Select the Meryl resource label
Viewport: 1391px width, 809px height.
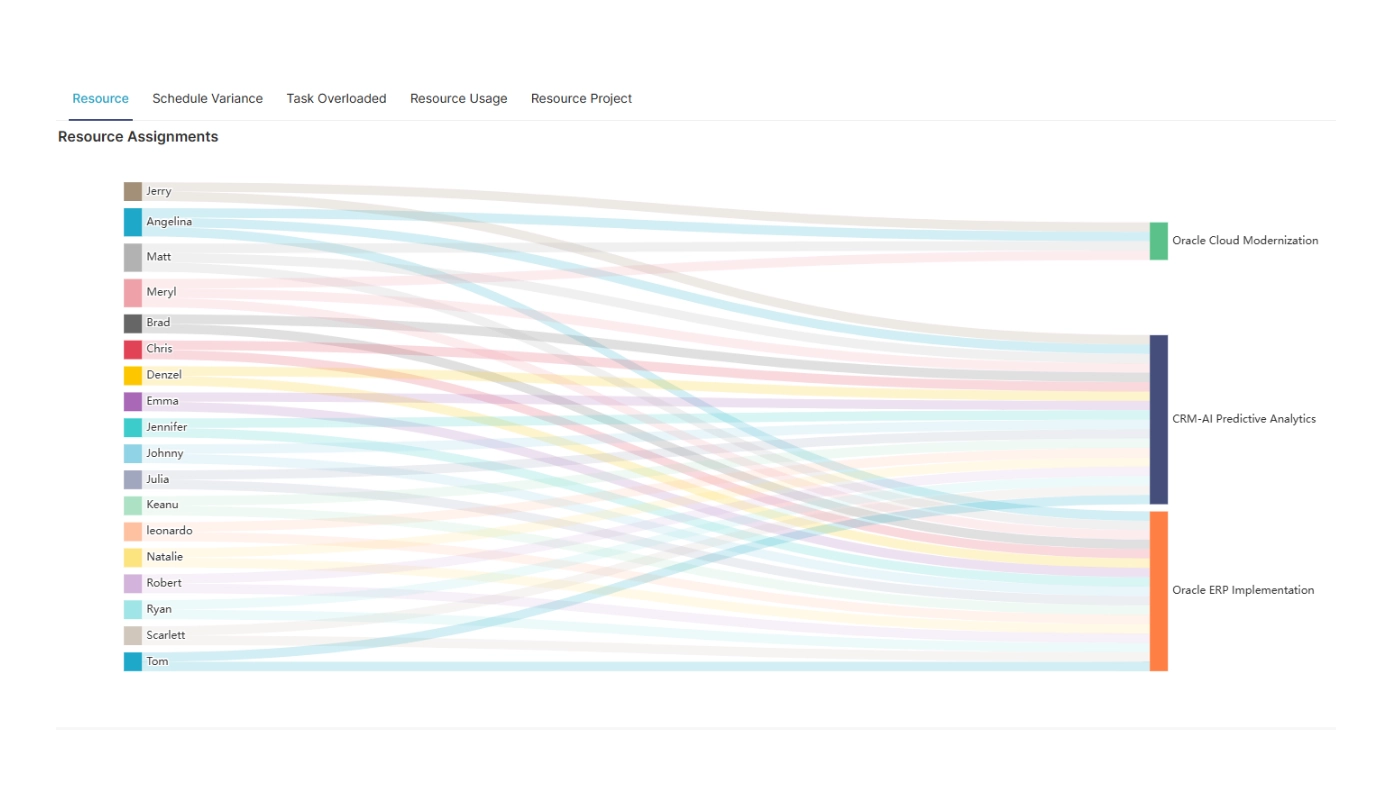point(161,293)
